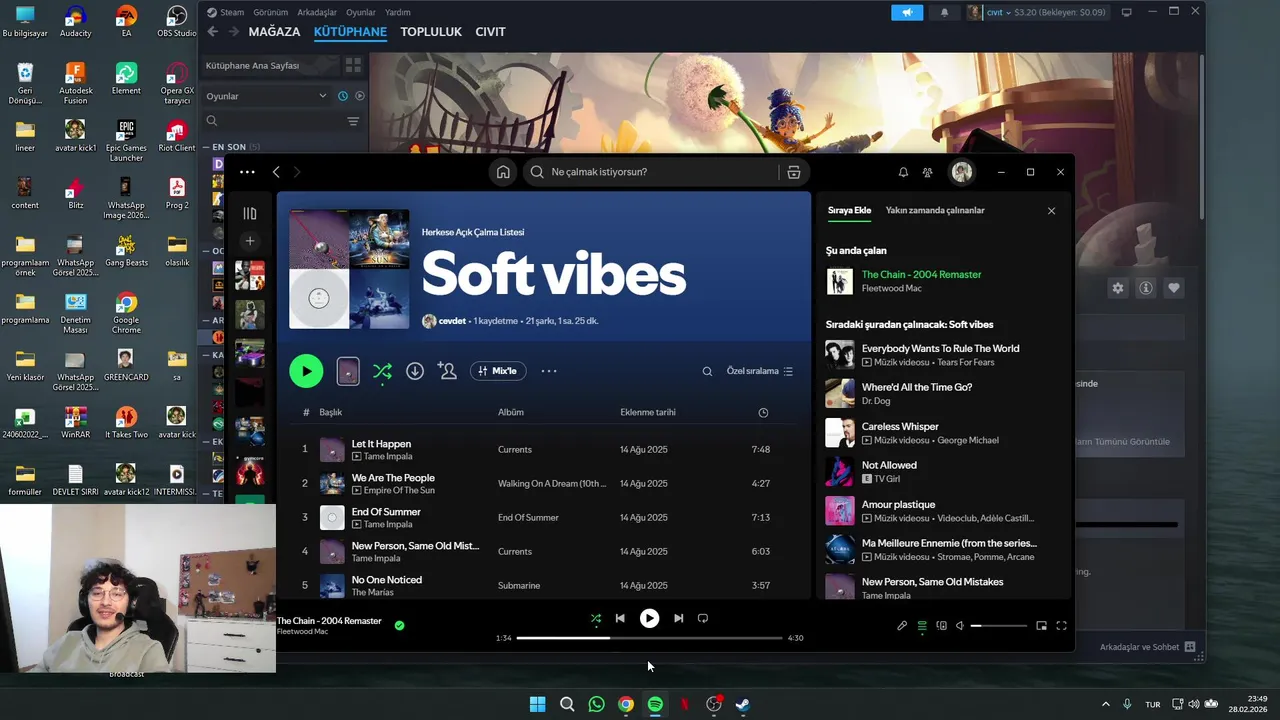Toggle smart shuffle on Soft vibes playlist
The height and width of the screenshot is (720, 1280).
(x=382, y=371)
